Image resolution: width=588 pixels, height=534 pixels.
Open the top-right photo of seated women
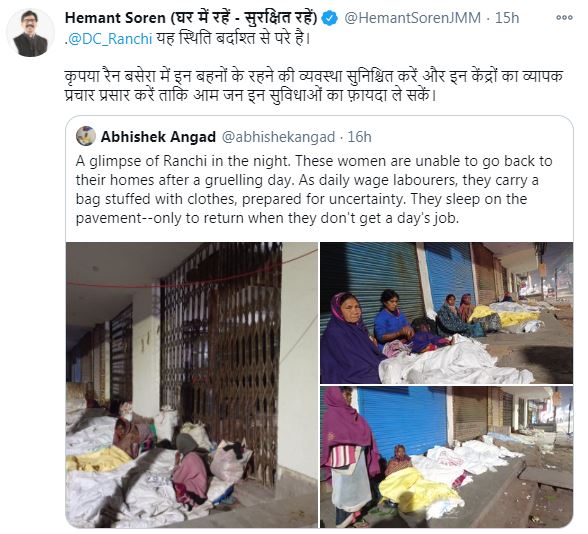pos(446,313)
